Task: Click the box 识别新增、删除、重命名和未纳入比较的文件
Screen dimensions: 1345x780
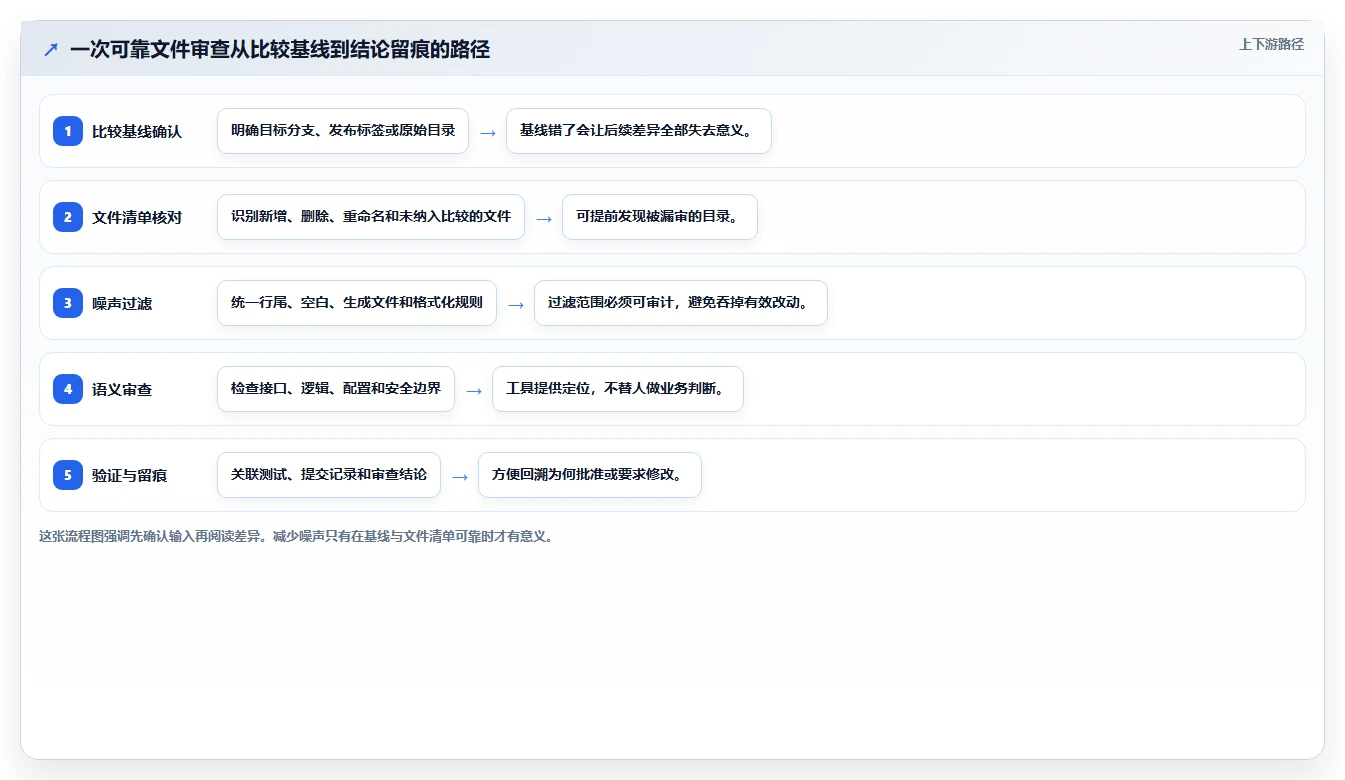Action: coord(371,217)
